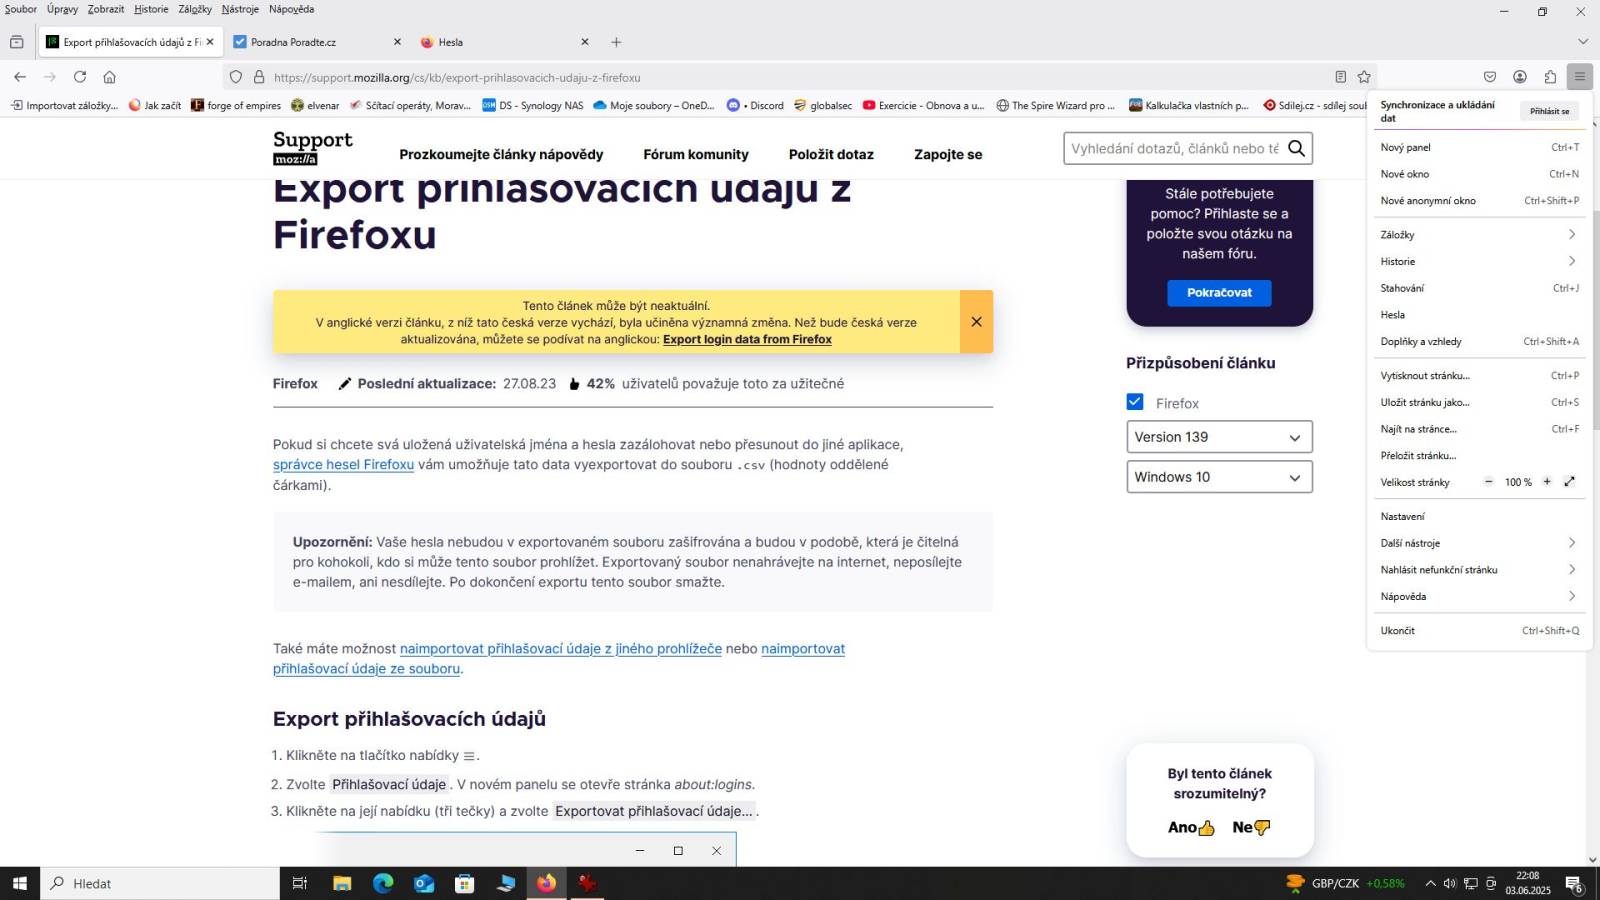Zoom out with the minus button
This screenshot has height=900, width=1600.
[1488, 482]
